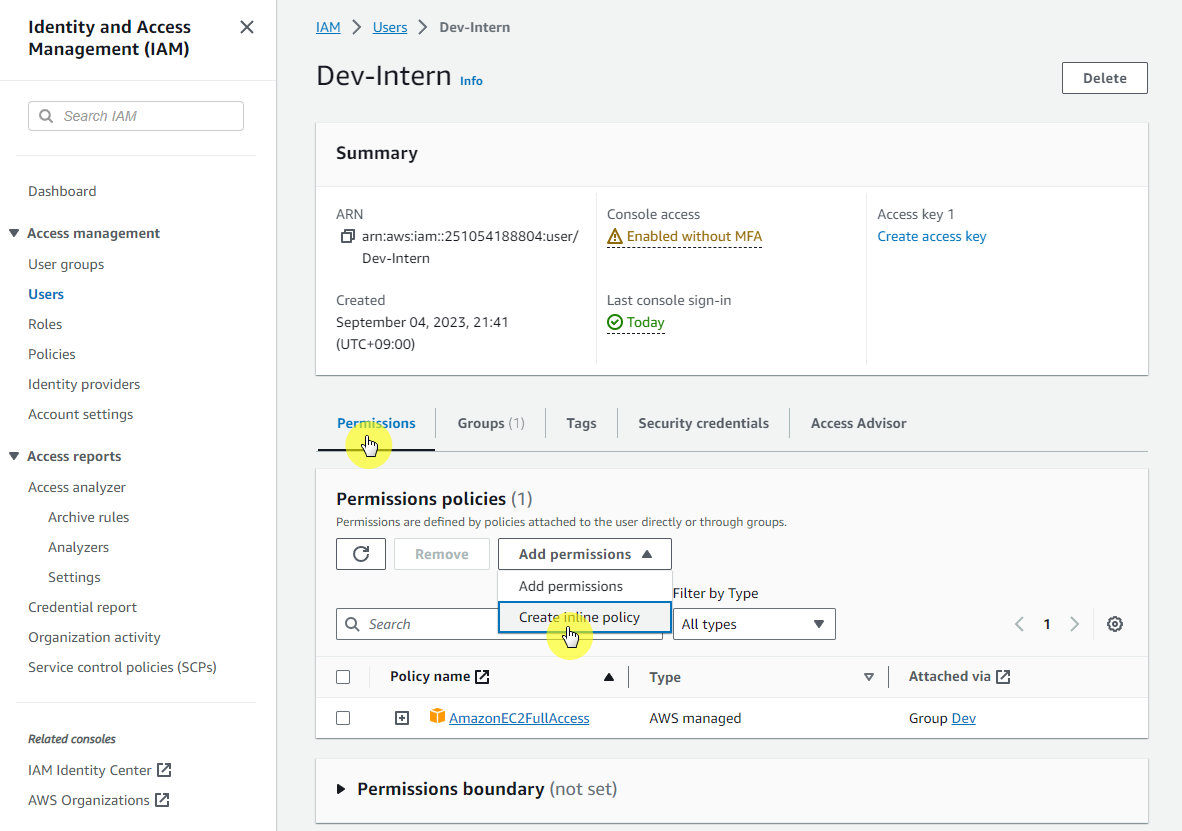
Task: Refresh the permissions policies list
Action: point(361,554)
